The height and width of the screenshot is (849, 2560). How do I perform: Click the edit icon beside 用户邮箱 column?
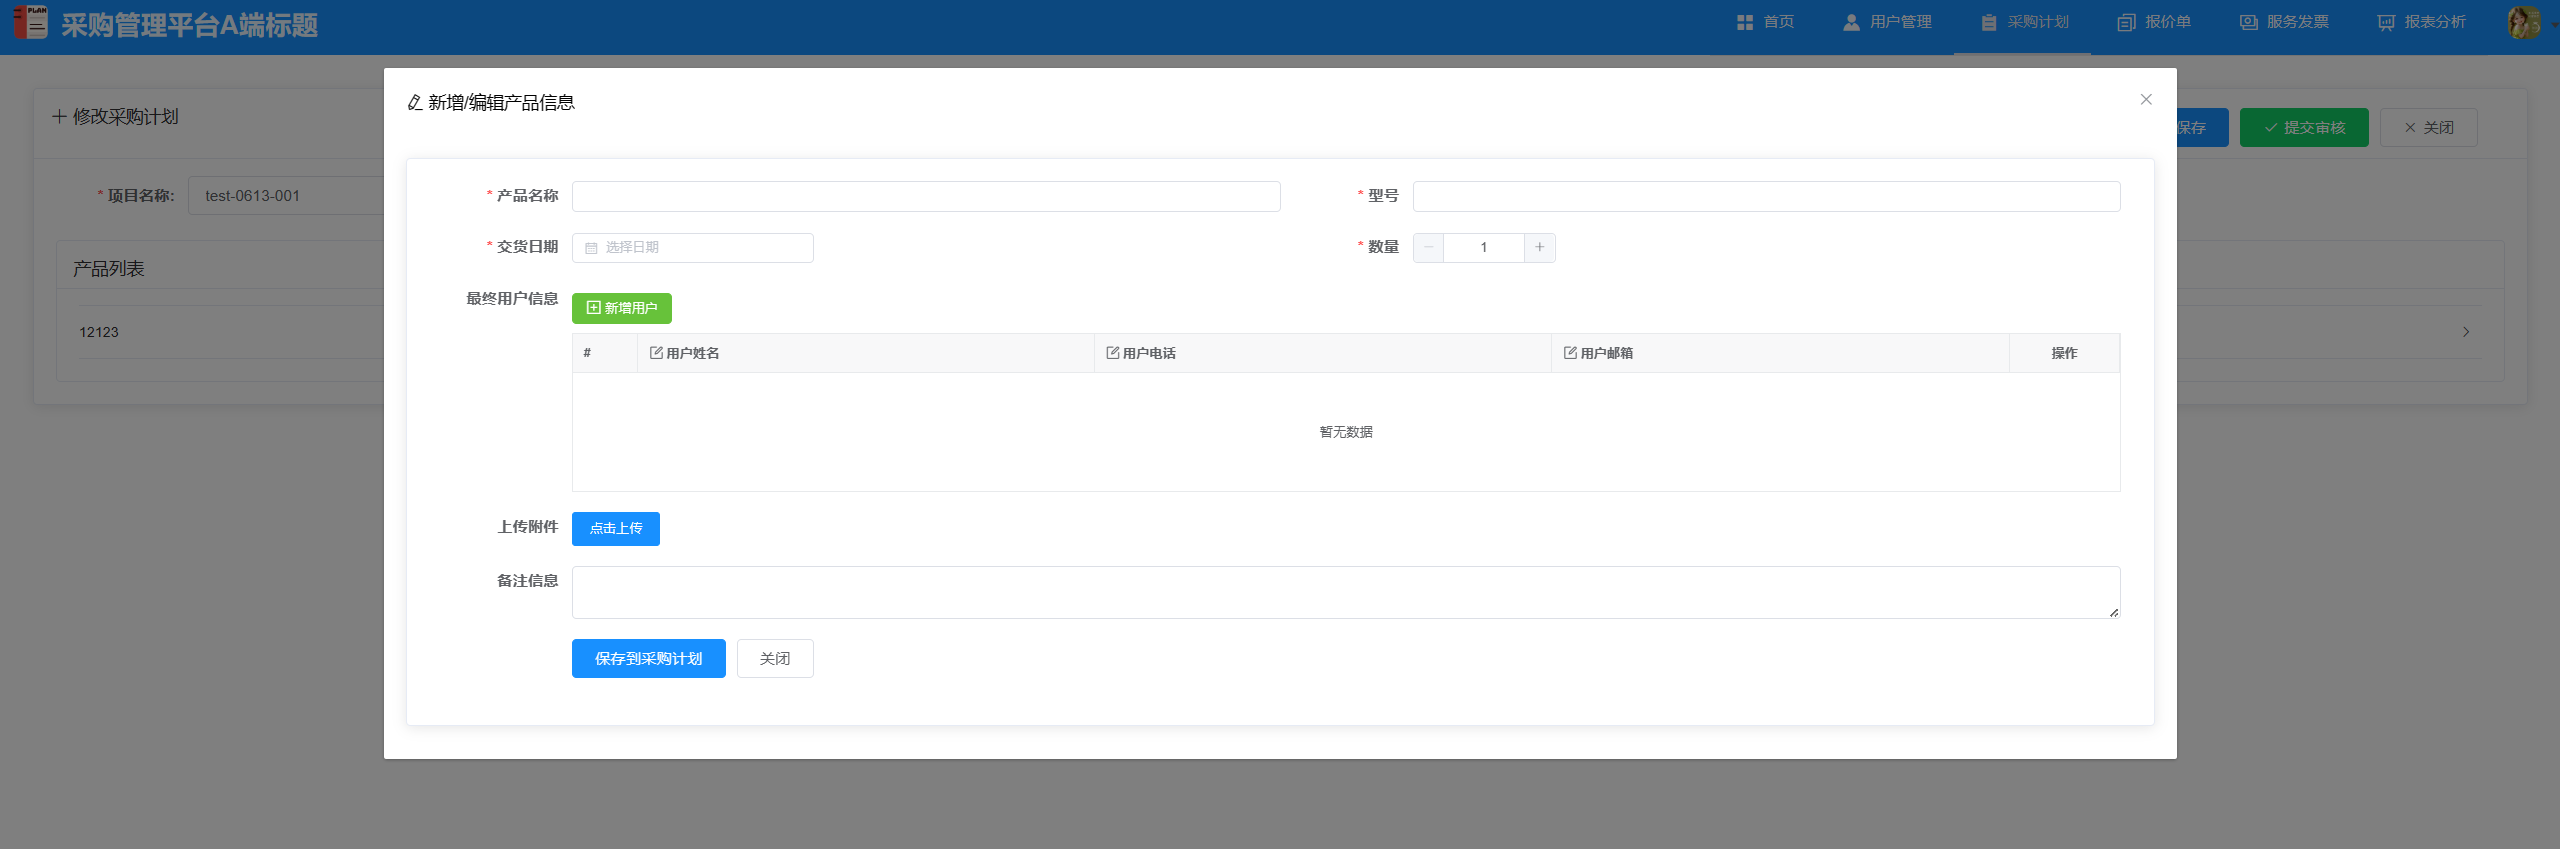click(1570, 353)
